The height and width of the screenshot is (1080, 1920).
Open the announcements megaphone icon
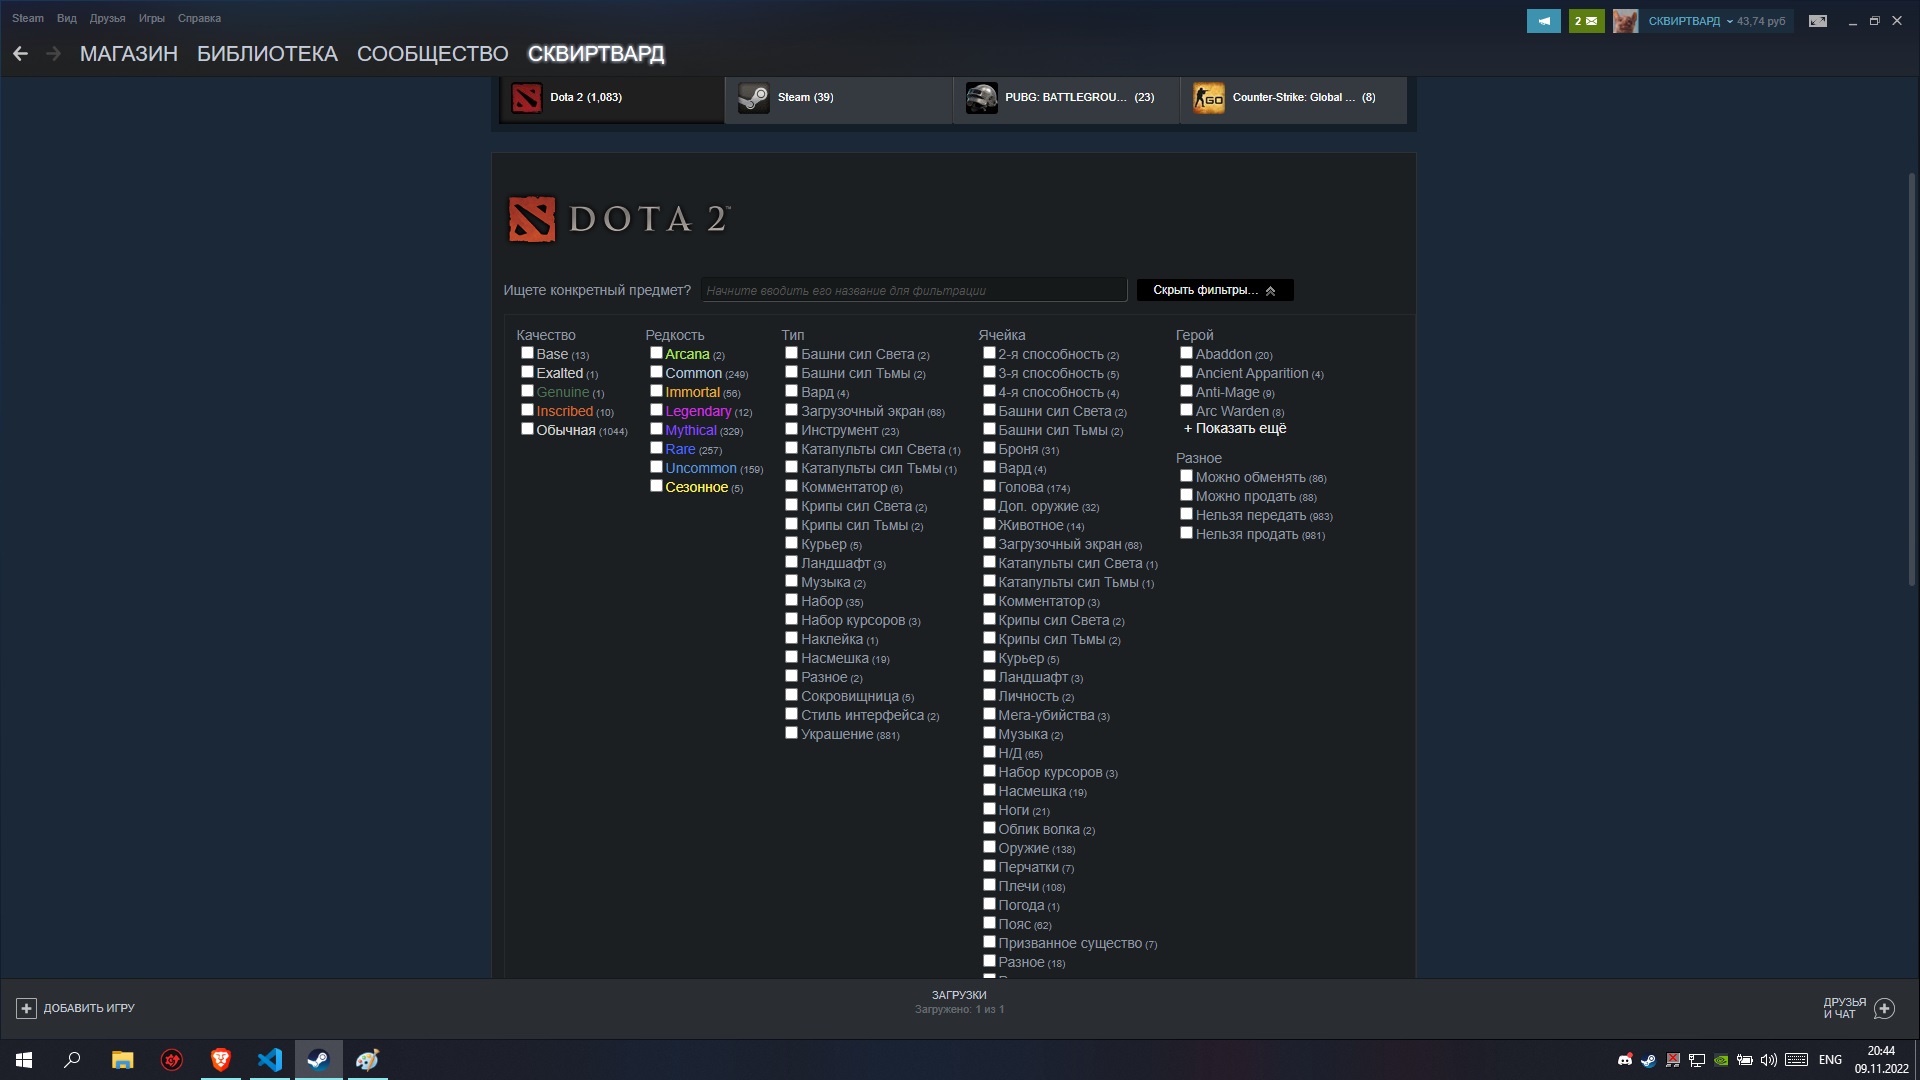(x=1543, y=21)
